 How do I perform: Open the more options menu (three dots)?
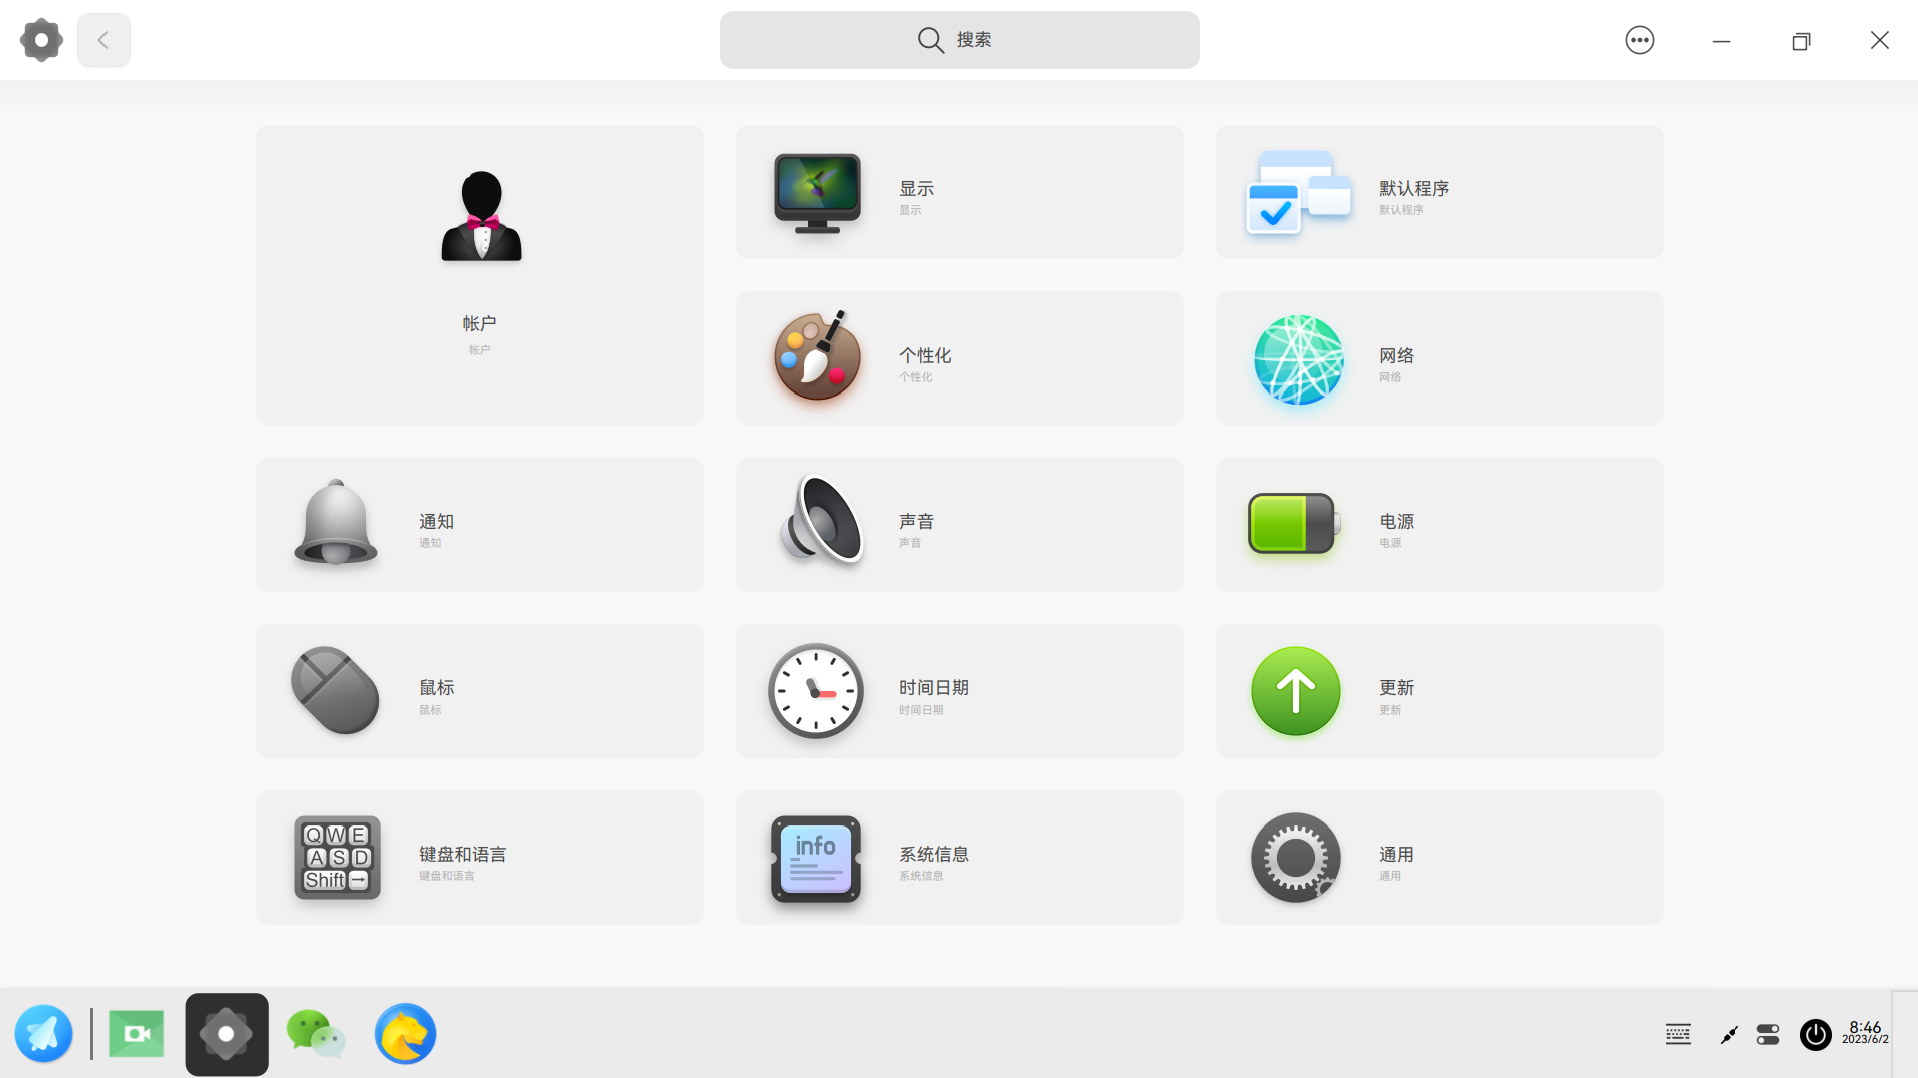pos(1639,40)
